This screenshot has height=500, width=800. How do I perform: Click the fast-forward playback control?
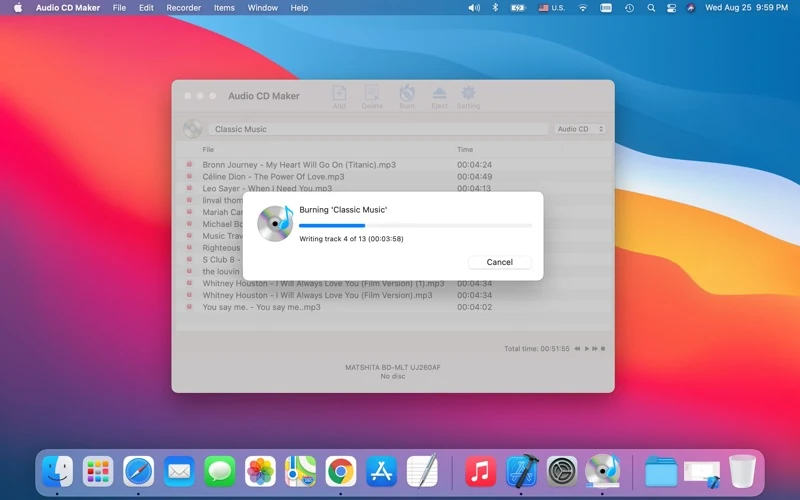pos(594,348)
